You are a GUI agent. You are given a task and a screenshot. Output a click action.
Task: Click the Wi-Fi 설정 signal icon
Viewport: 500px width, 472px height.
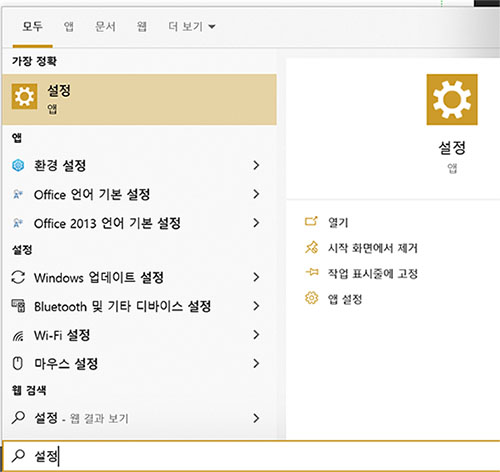coord(18,336)
